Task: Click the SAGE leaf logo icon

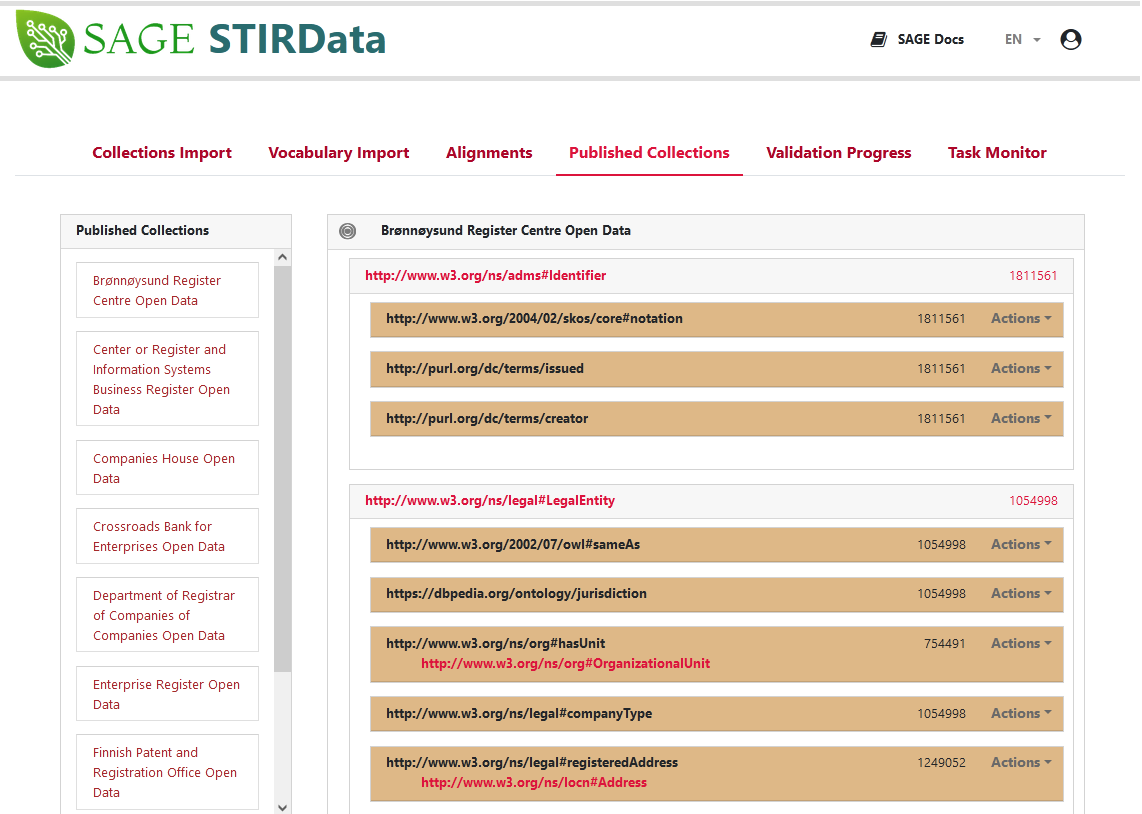Action: [x=45, y=39]
